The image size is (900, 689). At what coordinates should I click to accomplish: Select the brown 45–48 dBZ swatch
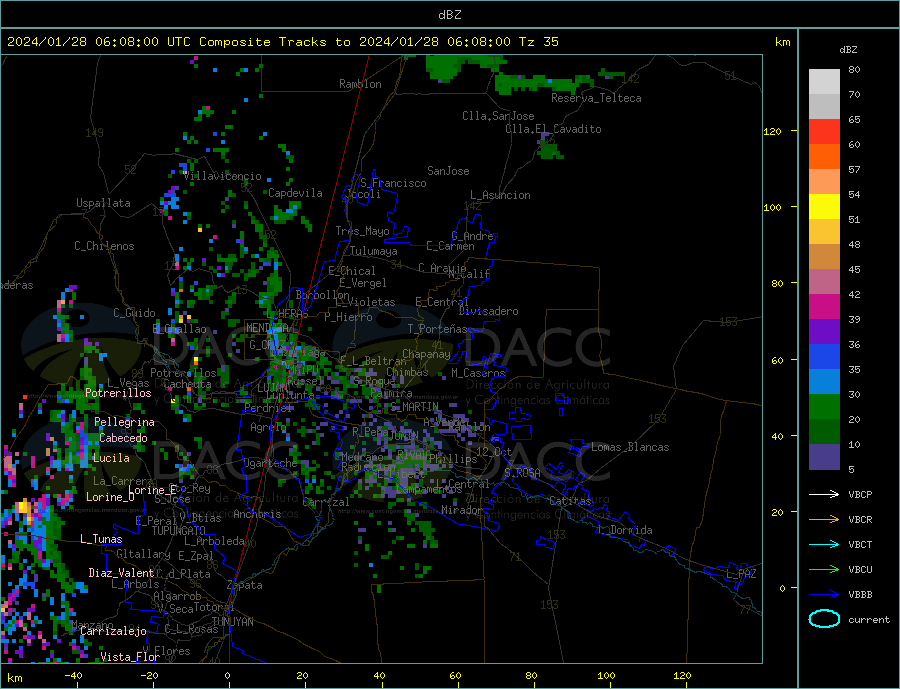(x=824, y=257)
